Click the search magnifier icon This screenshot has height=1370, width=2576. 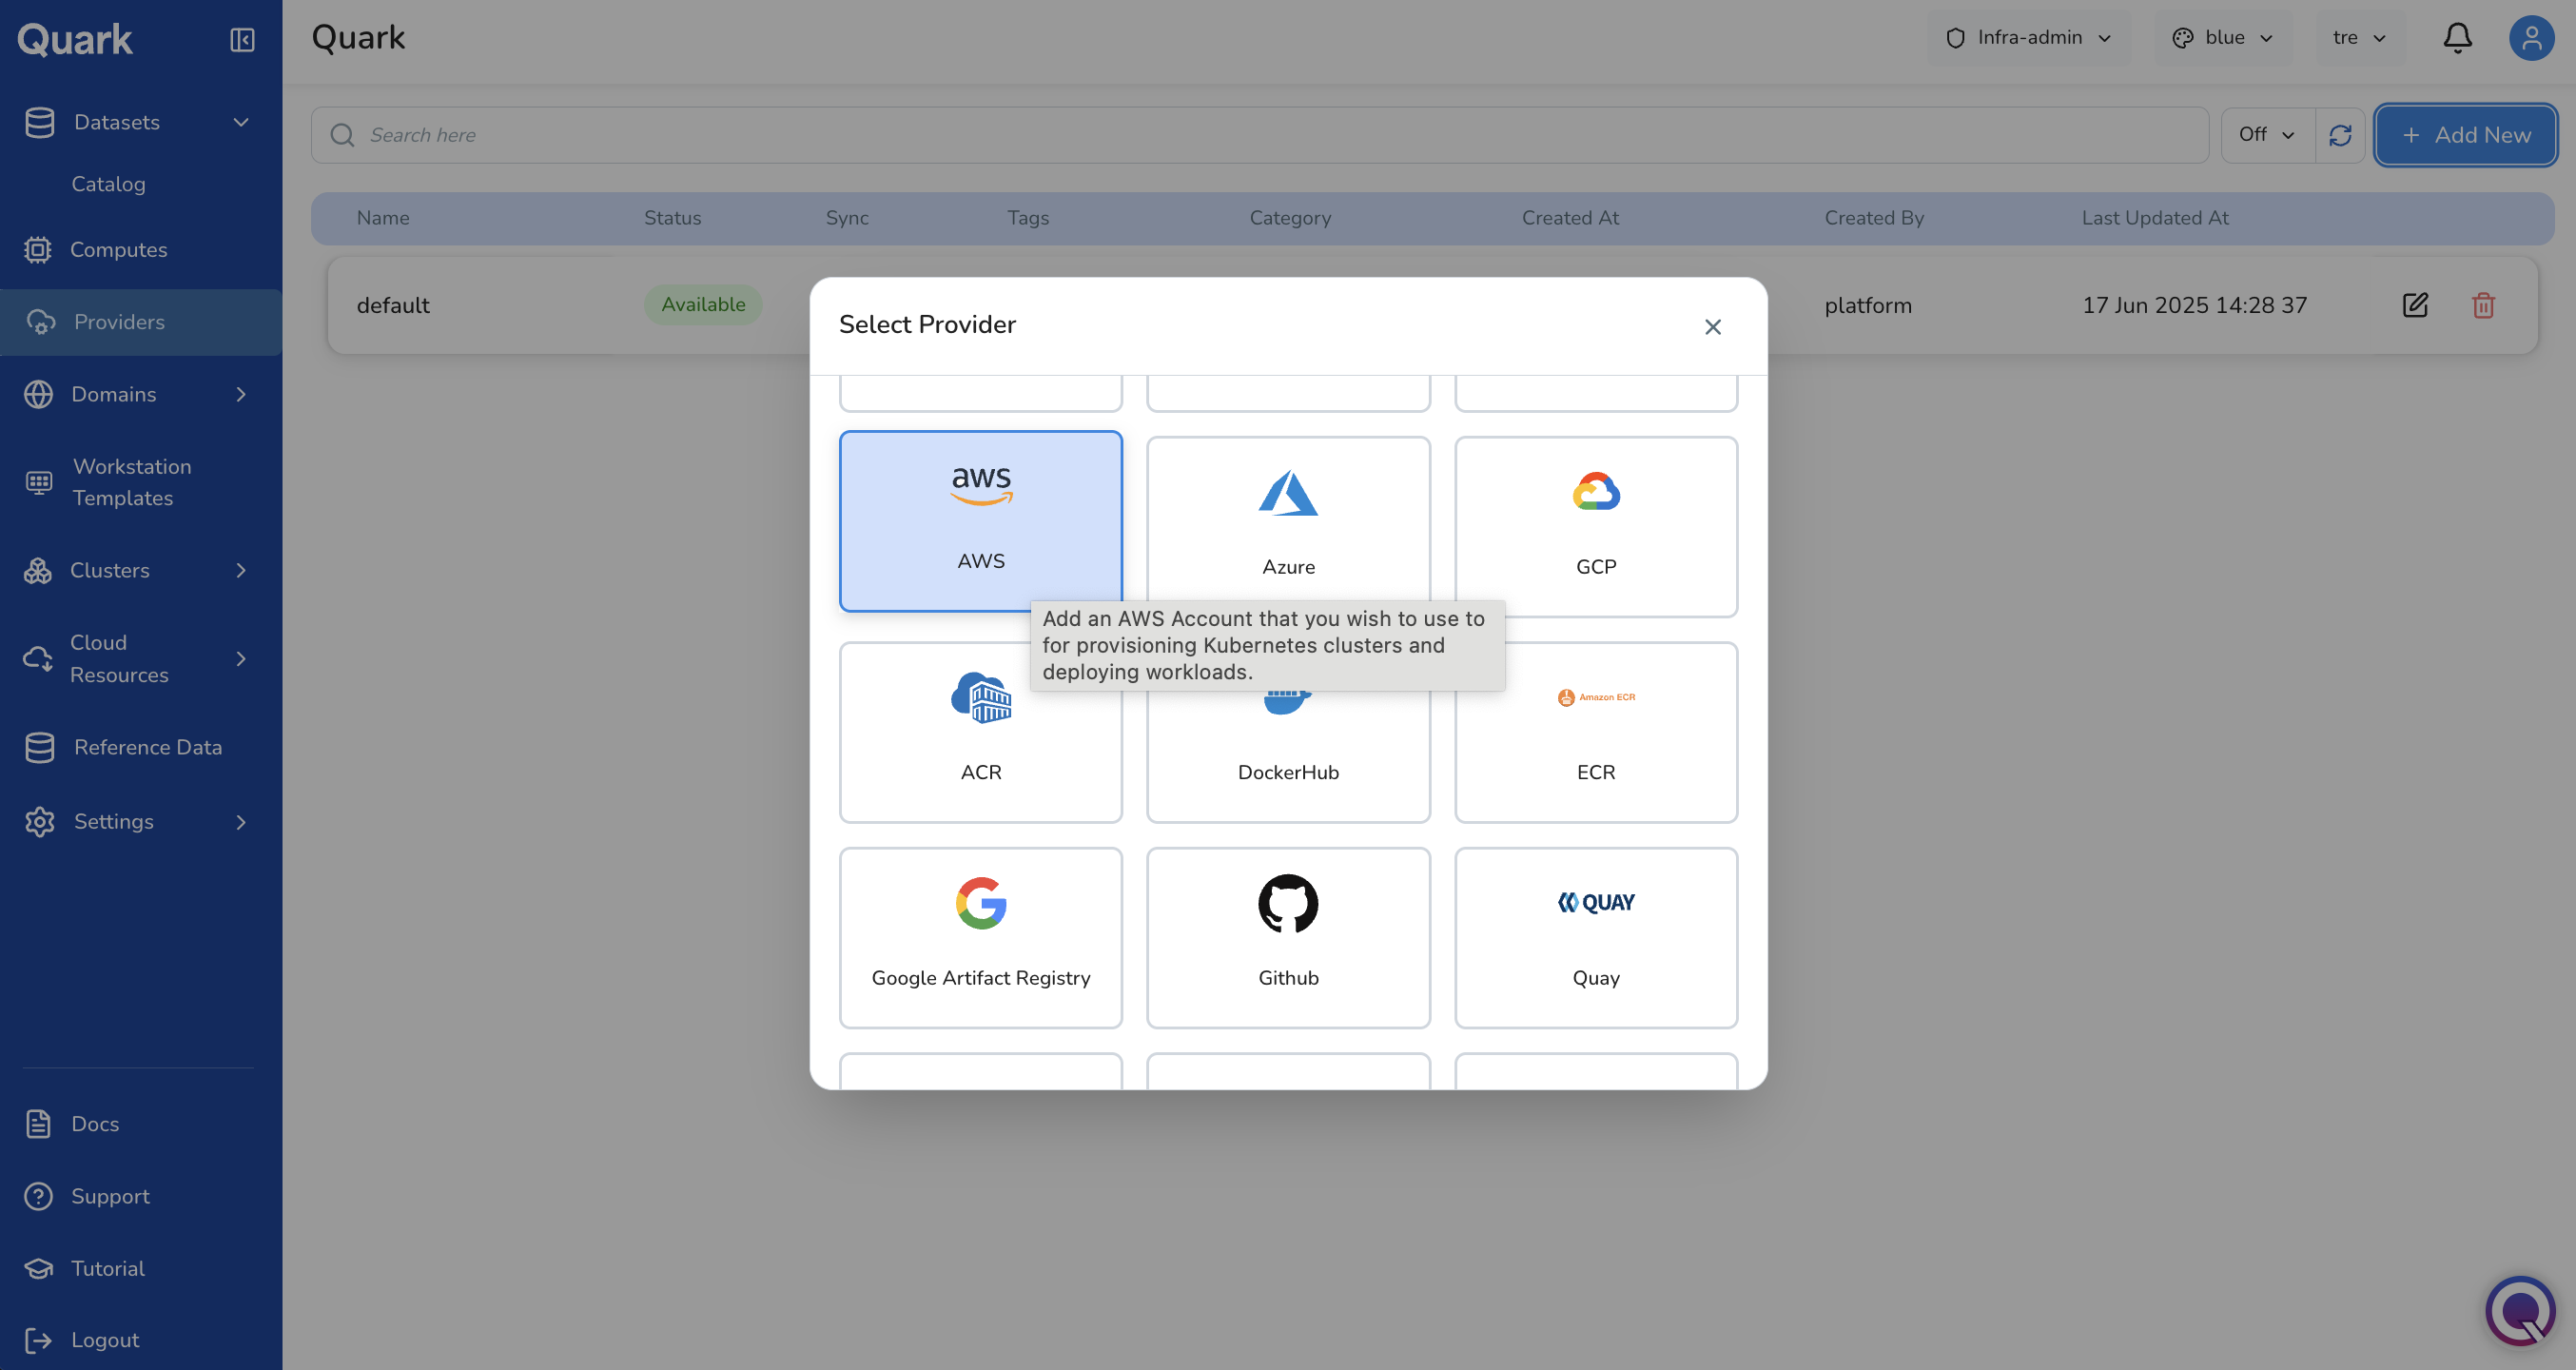pos(342,135)
